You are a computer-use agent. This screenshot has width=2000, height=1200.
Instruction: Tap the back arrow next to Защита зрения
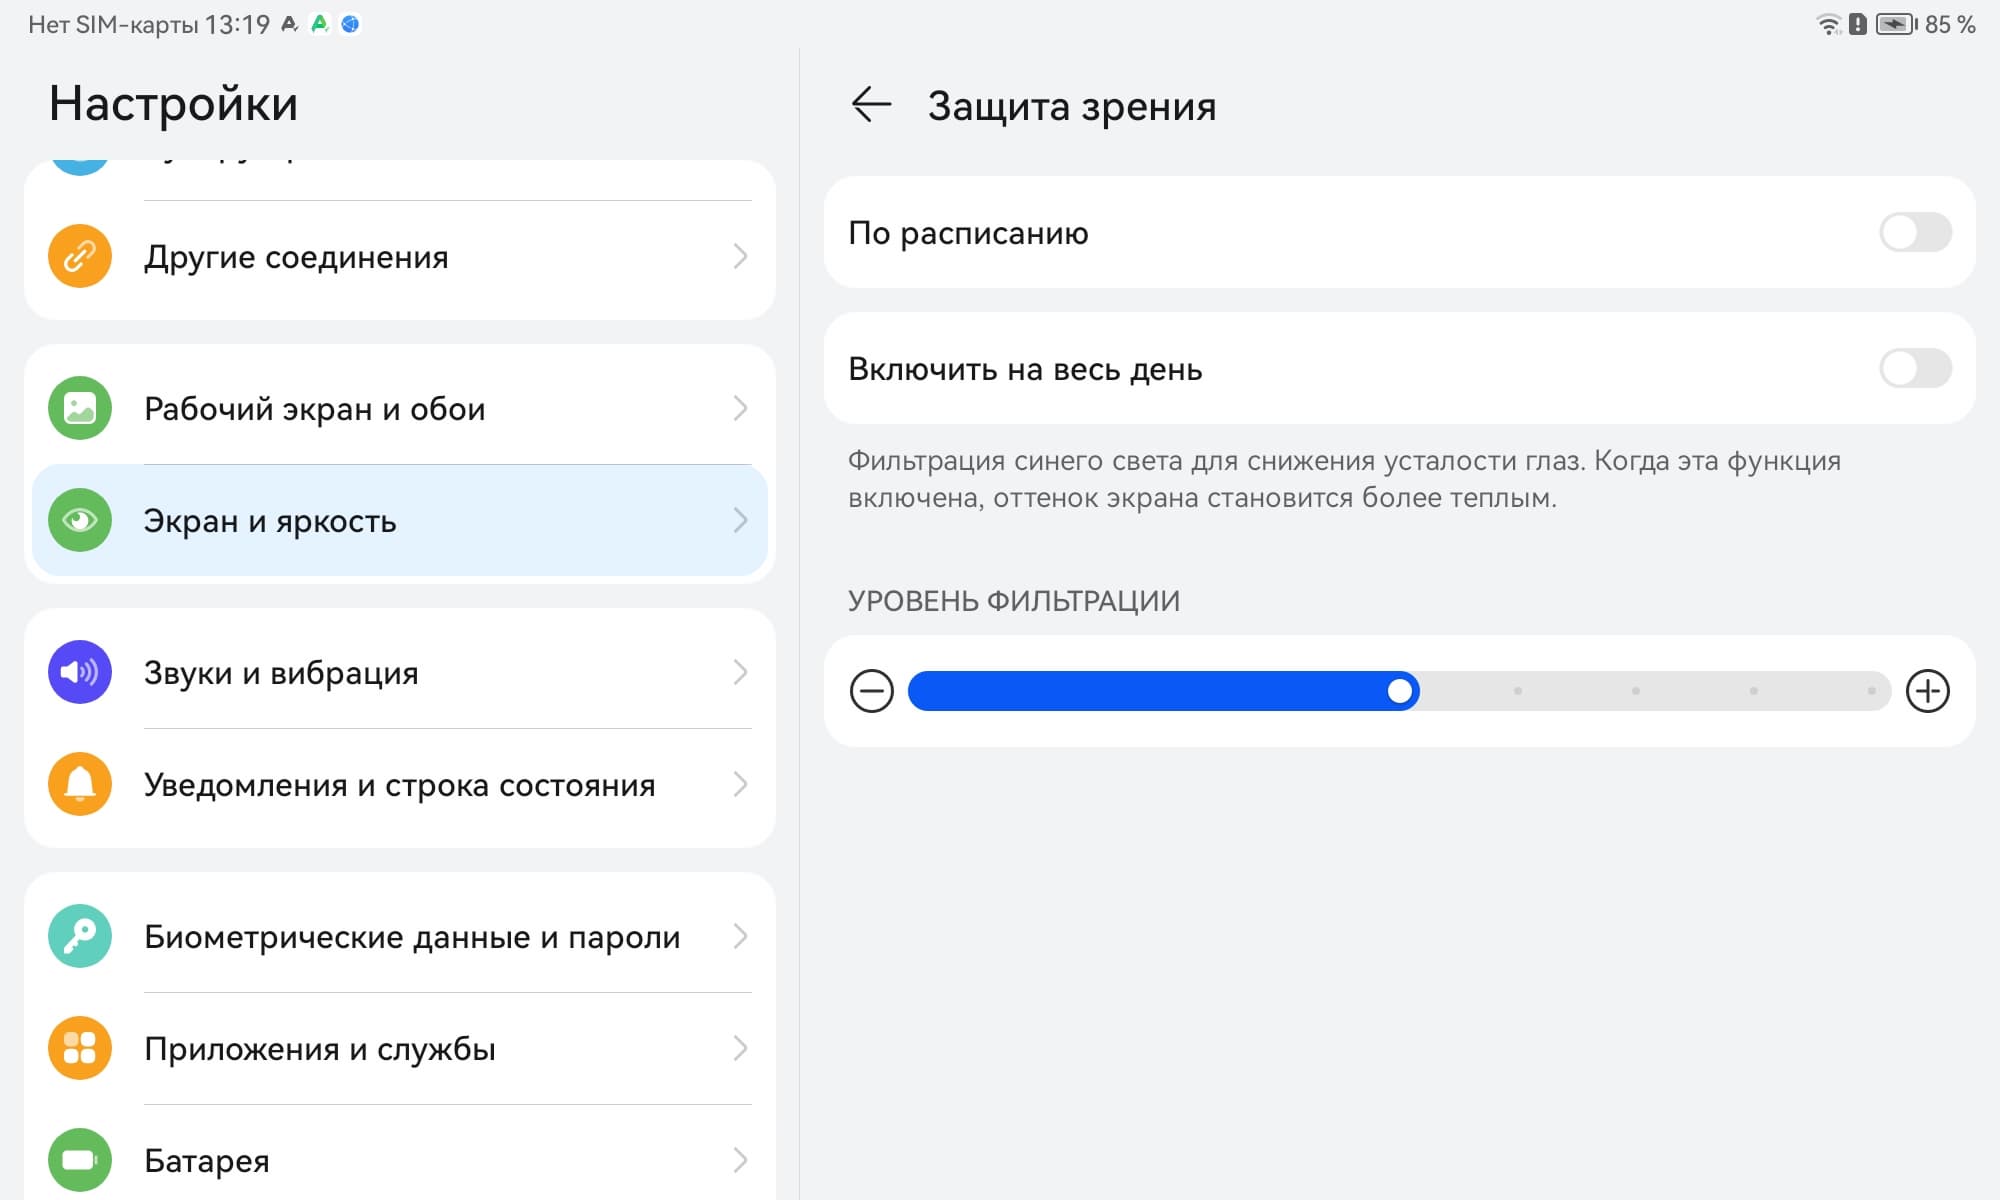(x=870, y=105)
